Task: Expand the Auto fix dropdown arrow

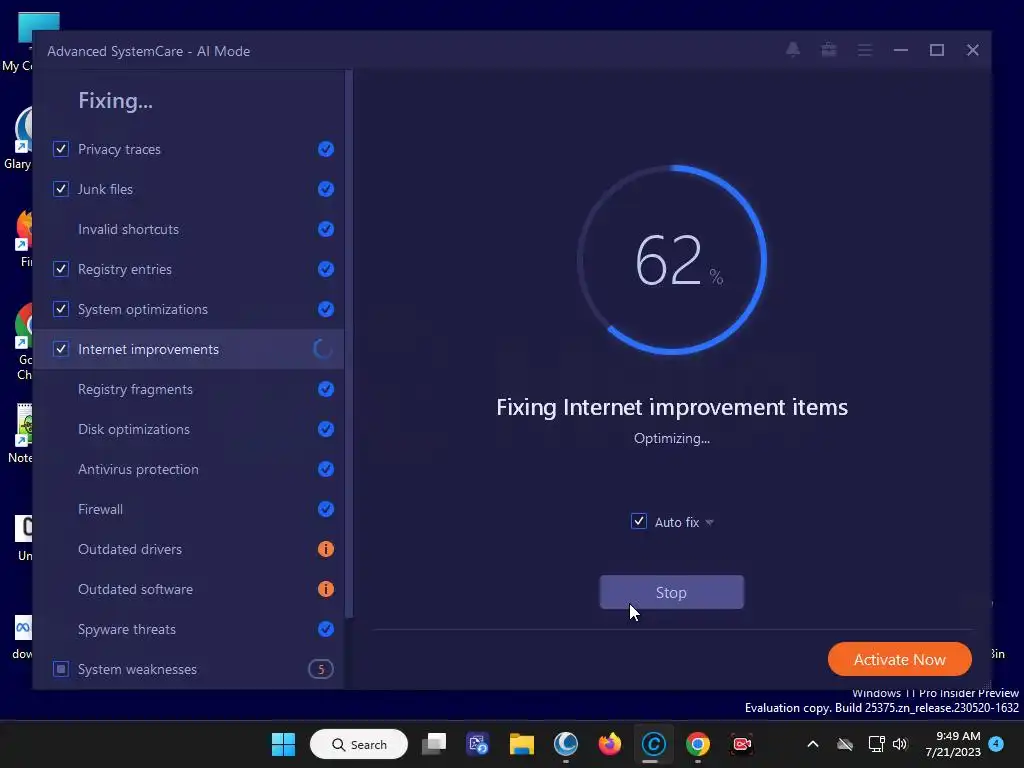Action: click(710, 522)
